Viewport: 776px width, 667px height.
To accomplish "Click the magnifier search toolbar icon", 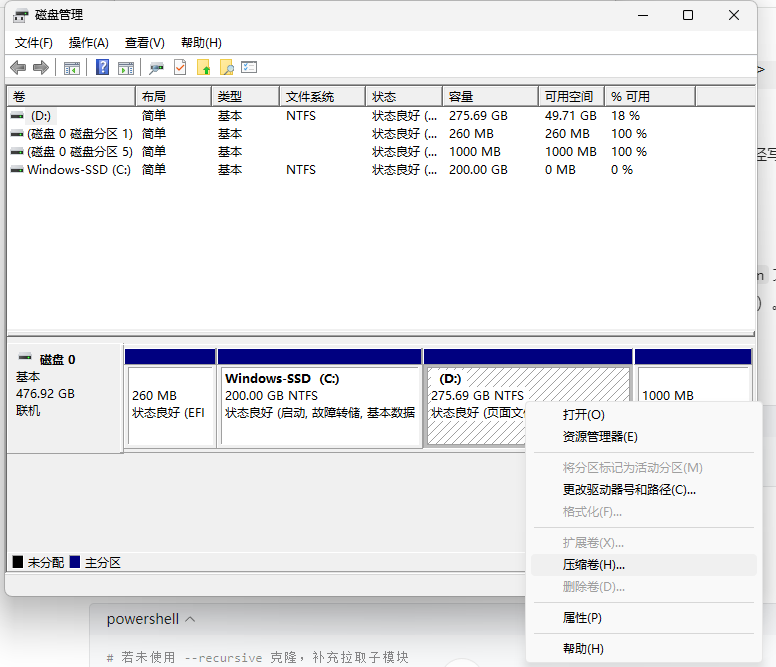I will click(x=227, y=67).
